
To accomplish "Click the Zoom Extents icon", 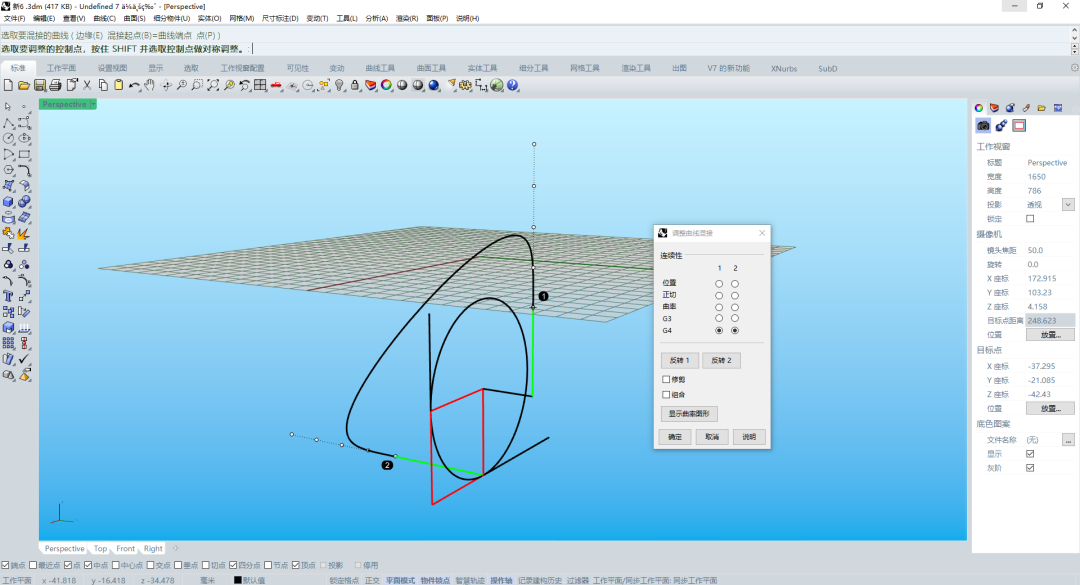I will pyautogui.click(x=213, y=85).
